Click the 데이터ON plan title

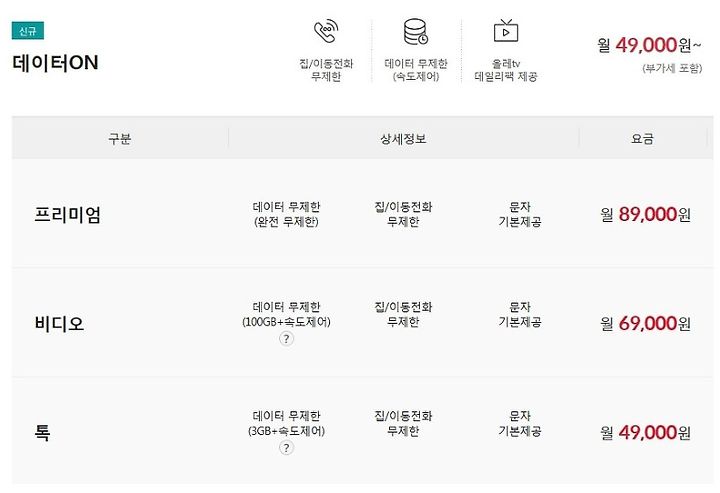tap(55, 63)
